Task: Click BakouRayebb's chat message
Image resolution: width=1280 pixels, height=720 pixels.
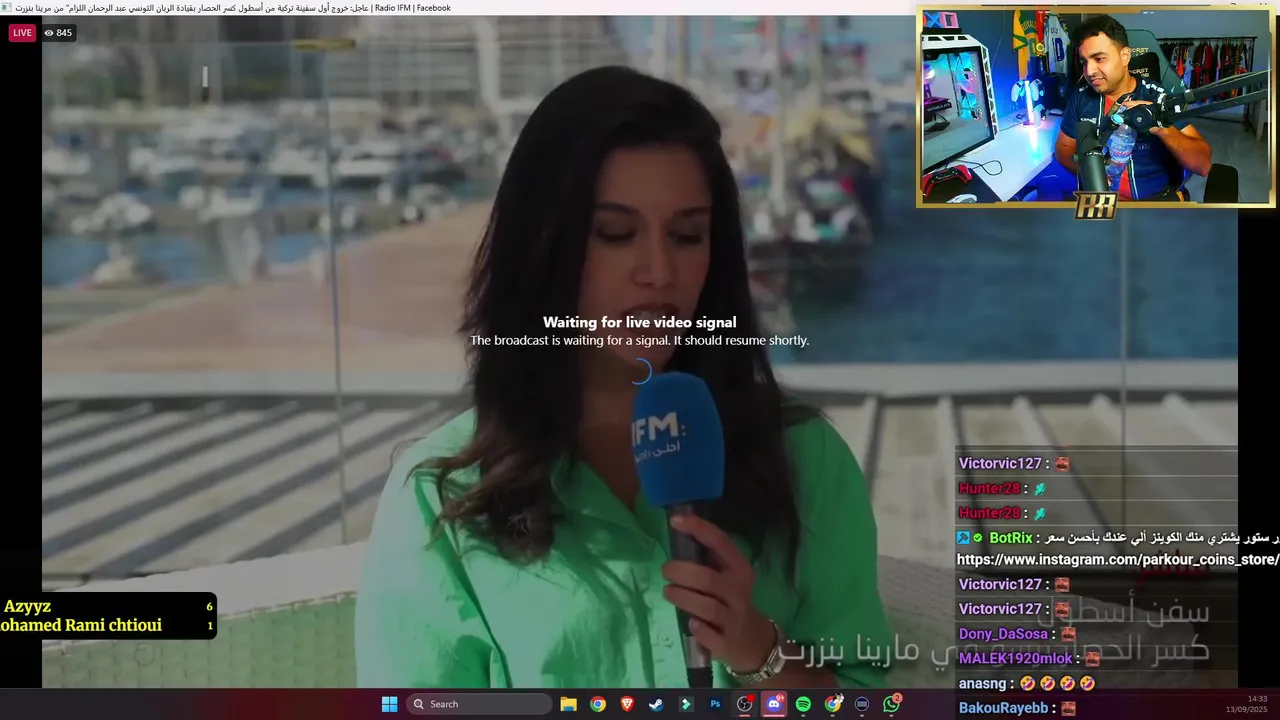Action: (x=1017, y=708)
